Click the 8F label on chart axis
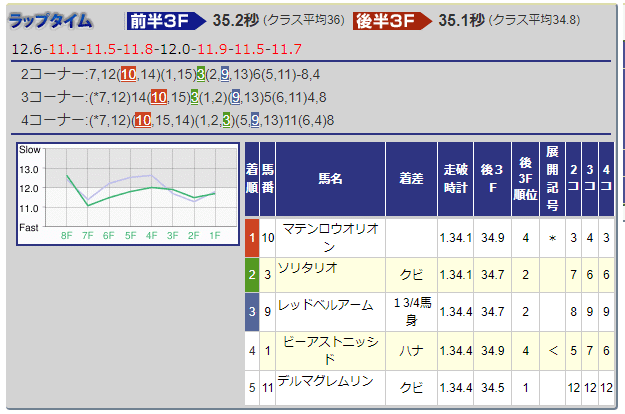625x414 pixels. tap(67, 236)
